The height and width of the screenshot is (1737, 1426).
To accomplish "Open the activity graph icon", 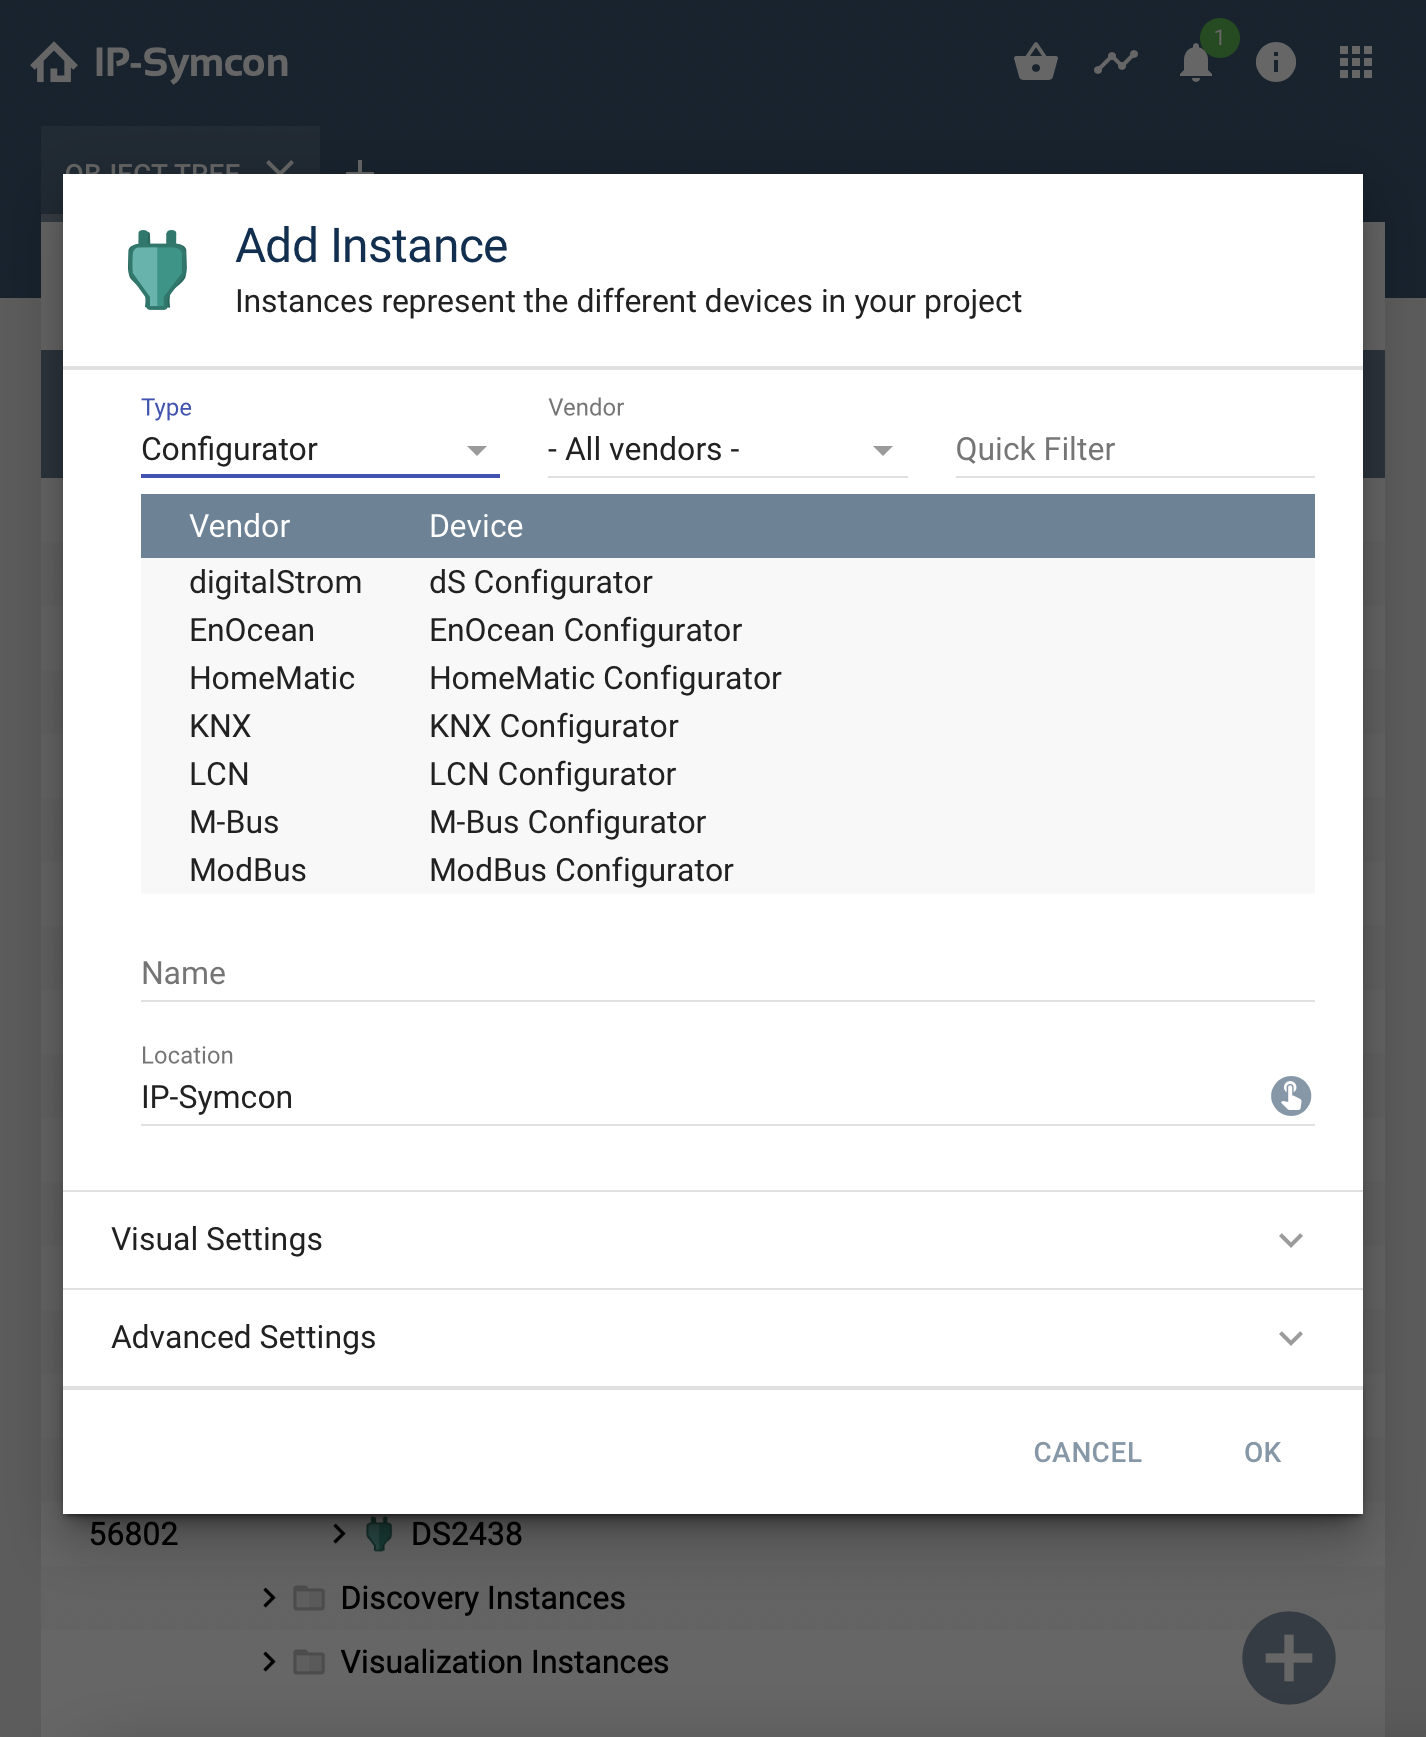I will point(1115,63).
